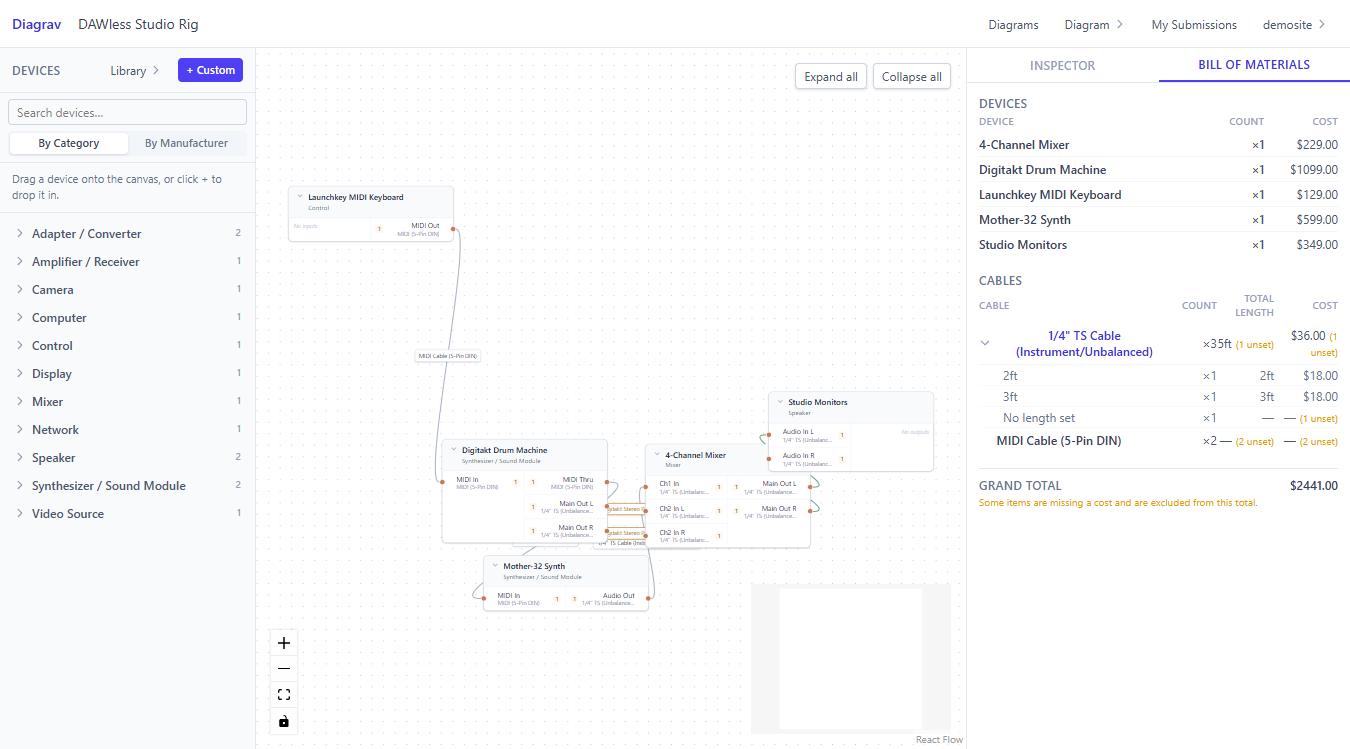The height and width of the screenshot is (749, 1350).
Task: Collapse the Digitakt Drum Machine node
Action: pos(453,450)
